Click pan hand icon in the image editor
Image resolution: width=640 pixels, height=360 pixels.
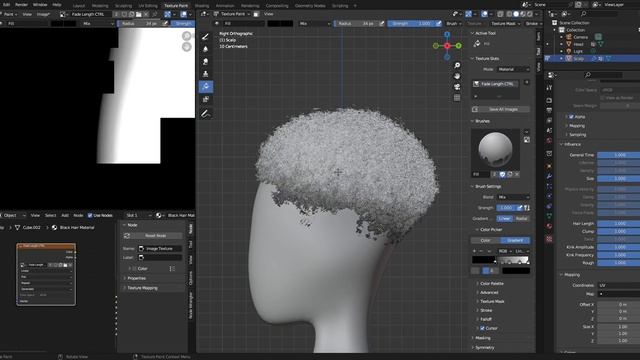coord(187,47)
